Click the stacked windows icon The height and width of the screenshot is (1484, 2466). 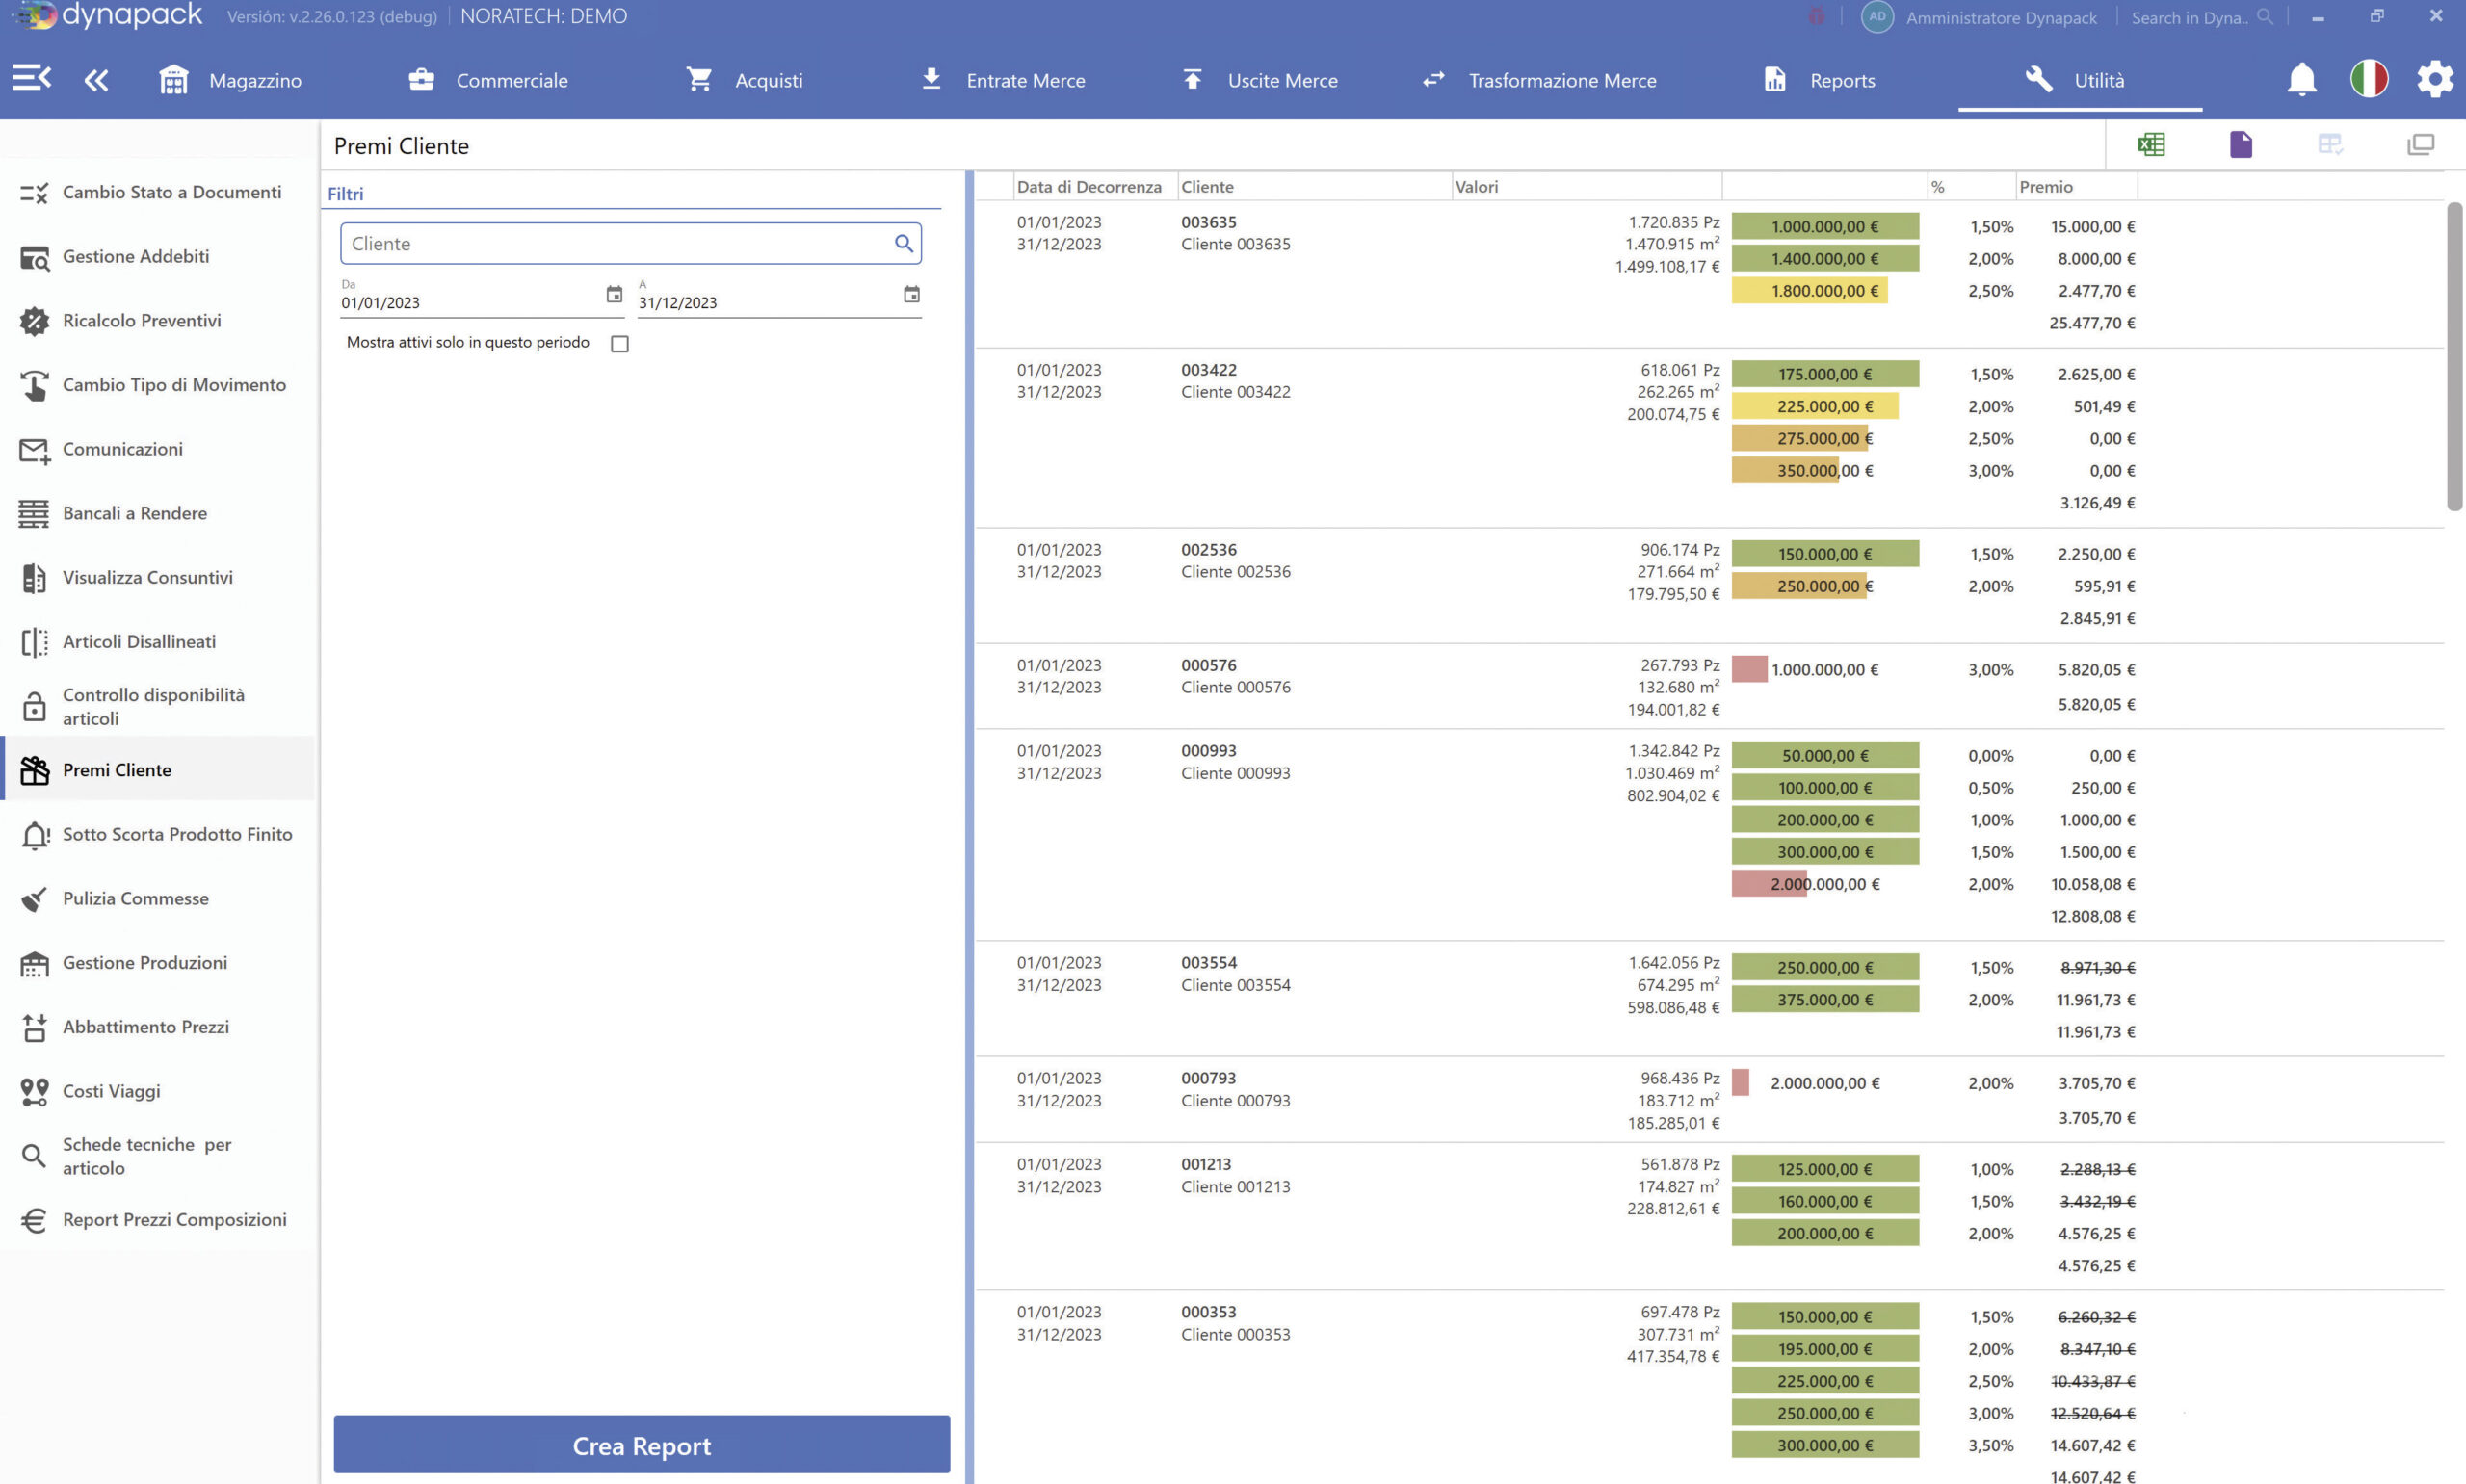point(2420,145)
